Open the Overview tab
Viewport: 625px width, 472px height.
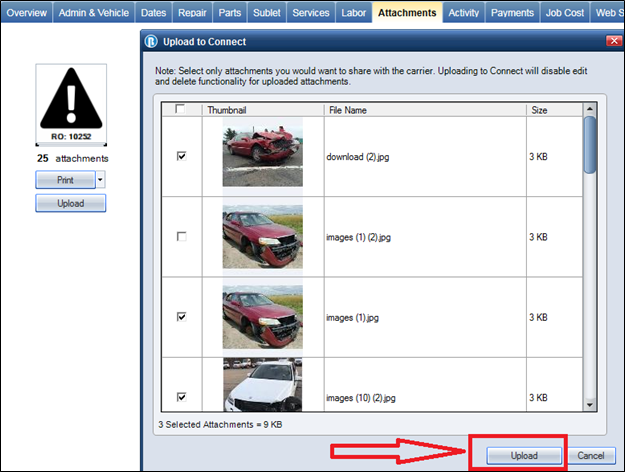point(27,13)
